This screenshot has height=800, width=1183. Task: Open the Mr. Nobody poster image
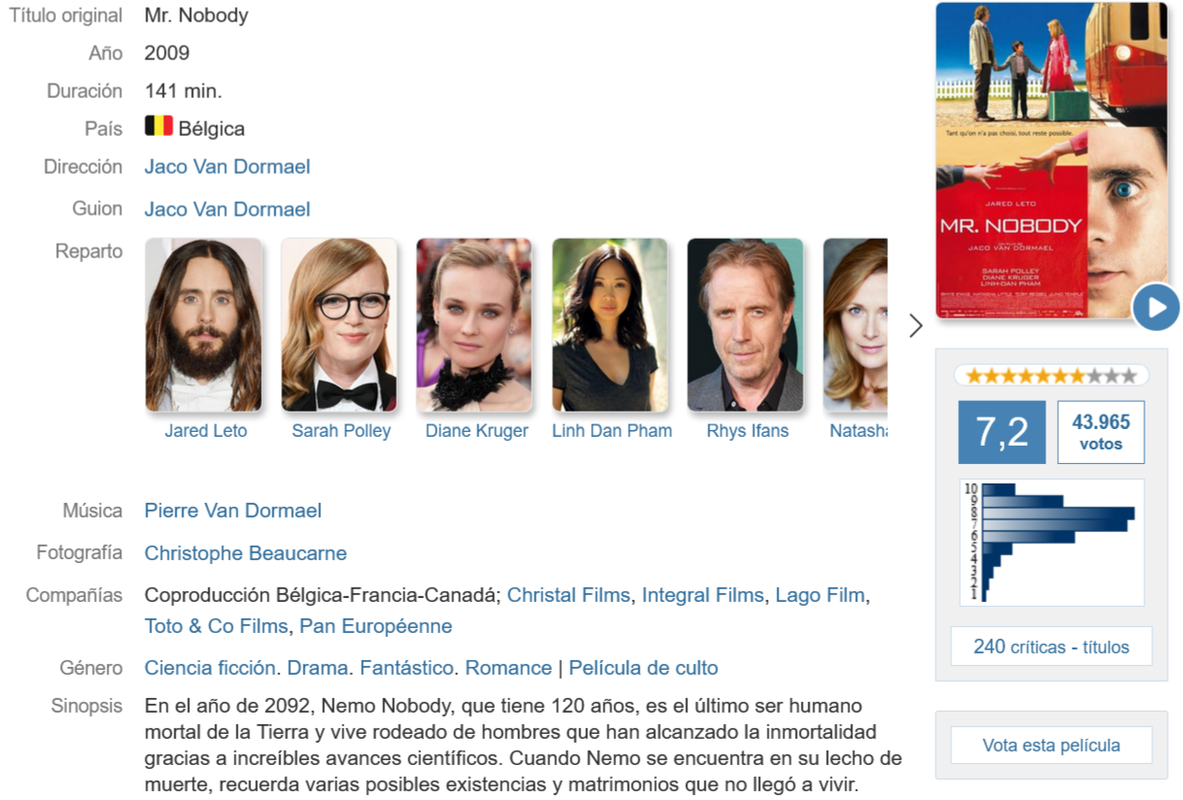coord(1052,160)
